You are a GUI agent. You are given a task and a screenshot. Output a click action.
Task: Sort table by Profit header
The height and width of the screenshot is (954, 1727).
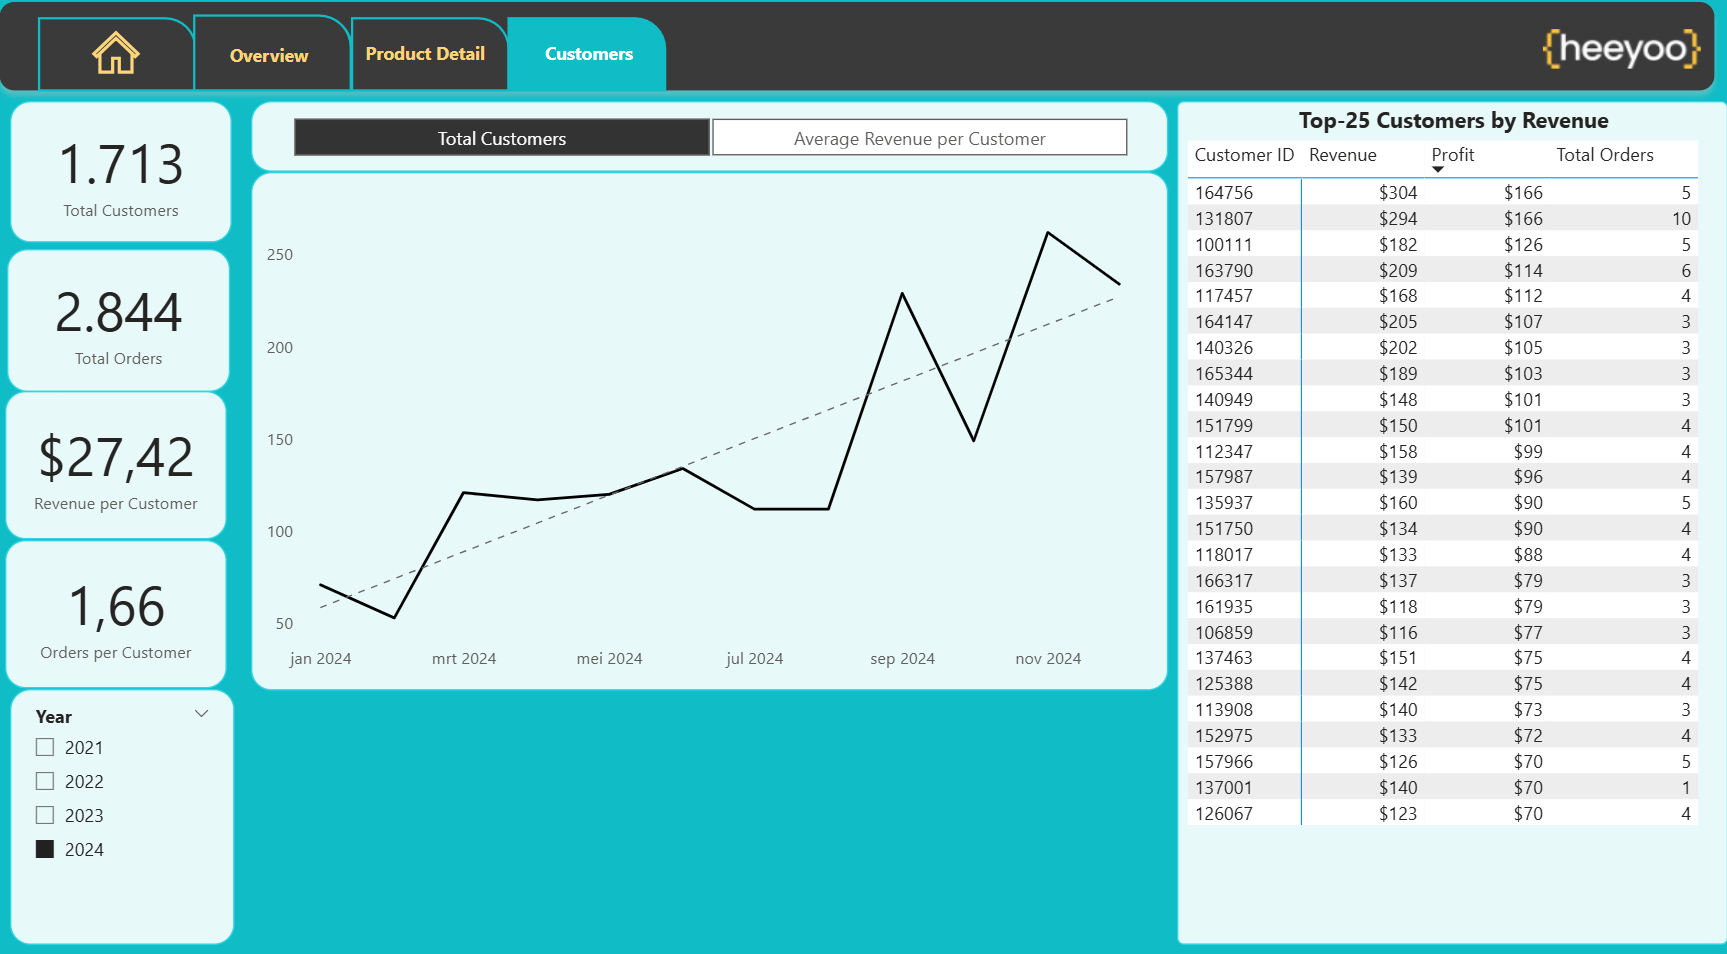pyautogui.click(x=1452, y=155)
